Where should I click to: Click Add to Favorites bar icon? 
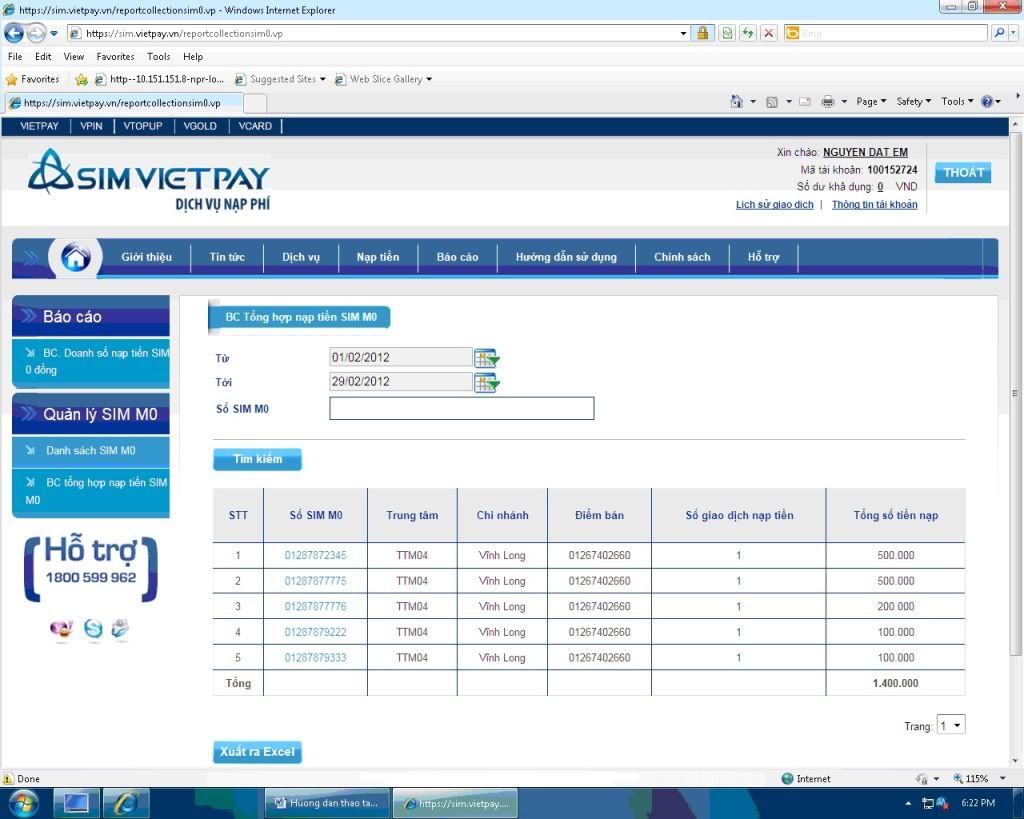(x=81, y=79)
